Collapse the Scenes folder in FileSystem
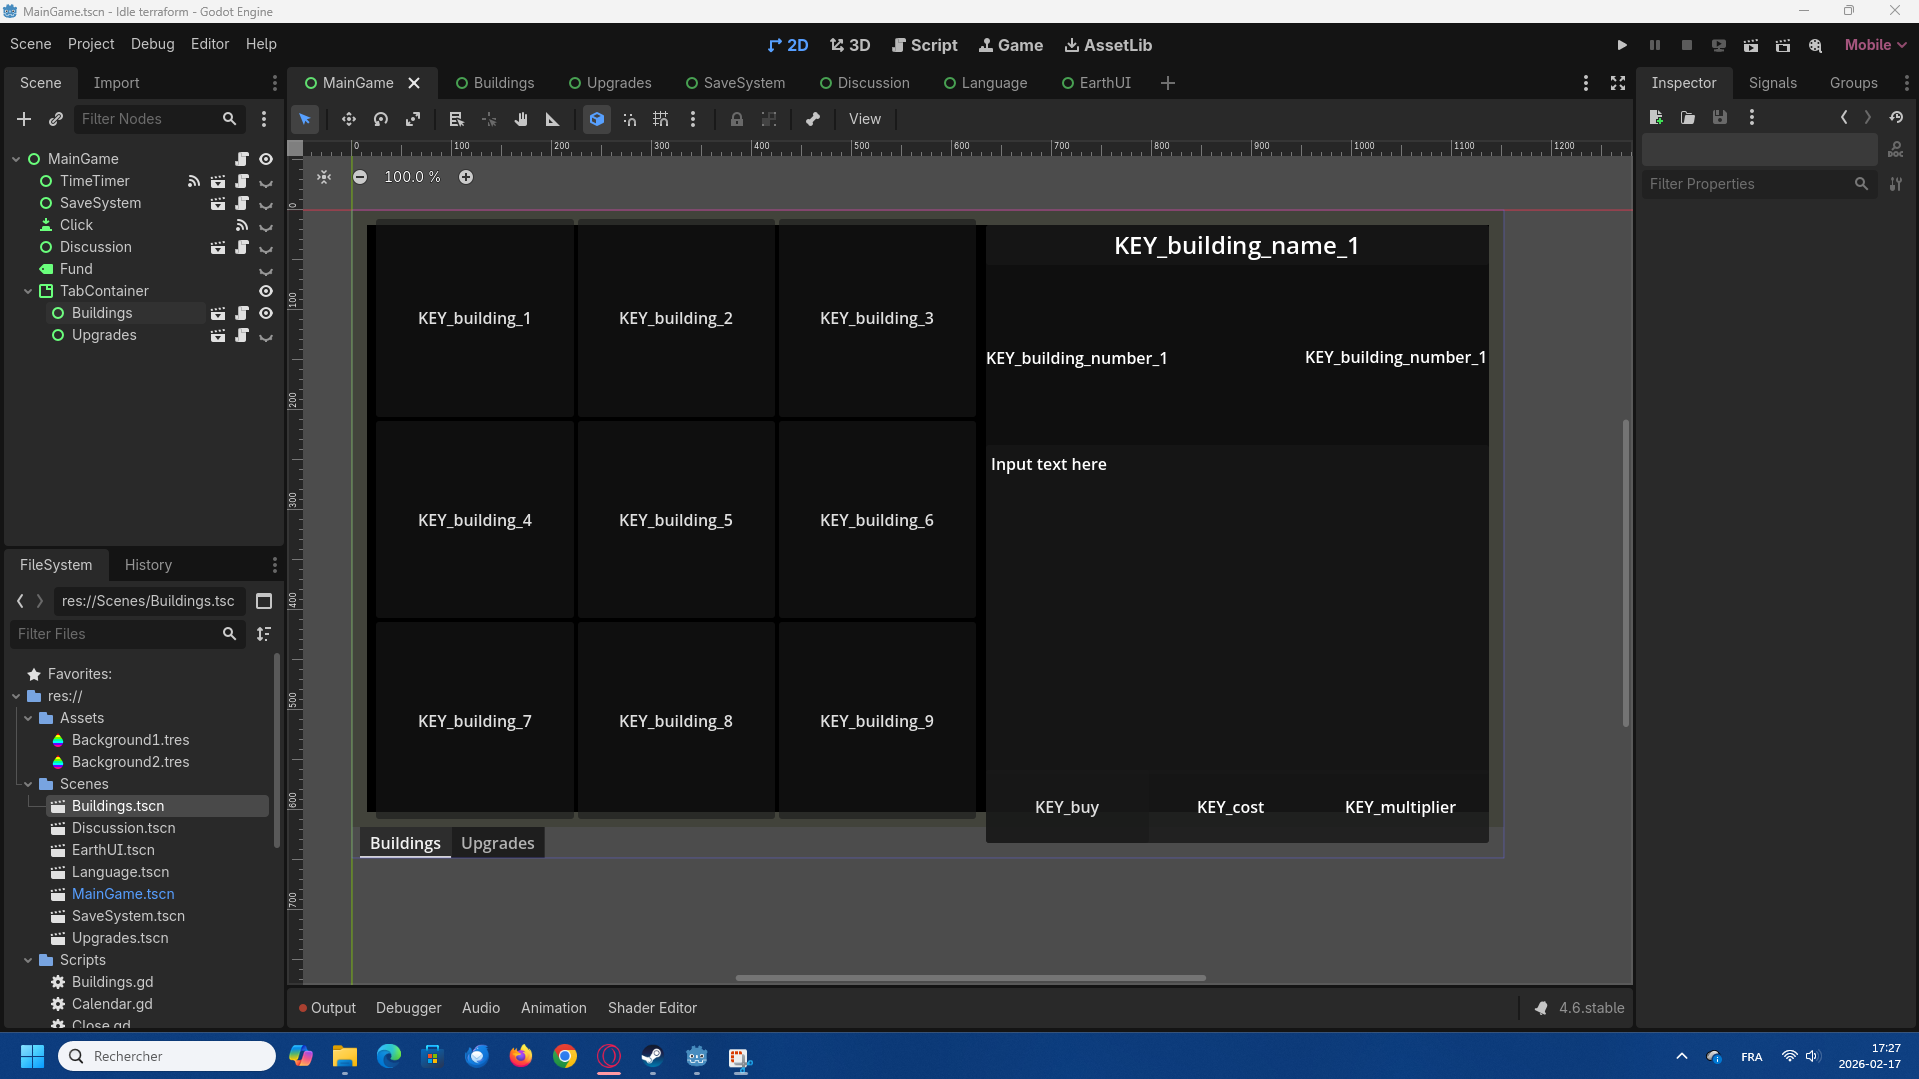Viewport: 1919px width, 1079px height. 28,784
